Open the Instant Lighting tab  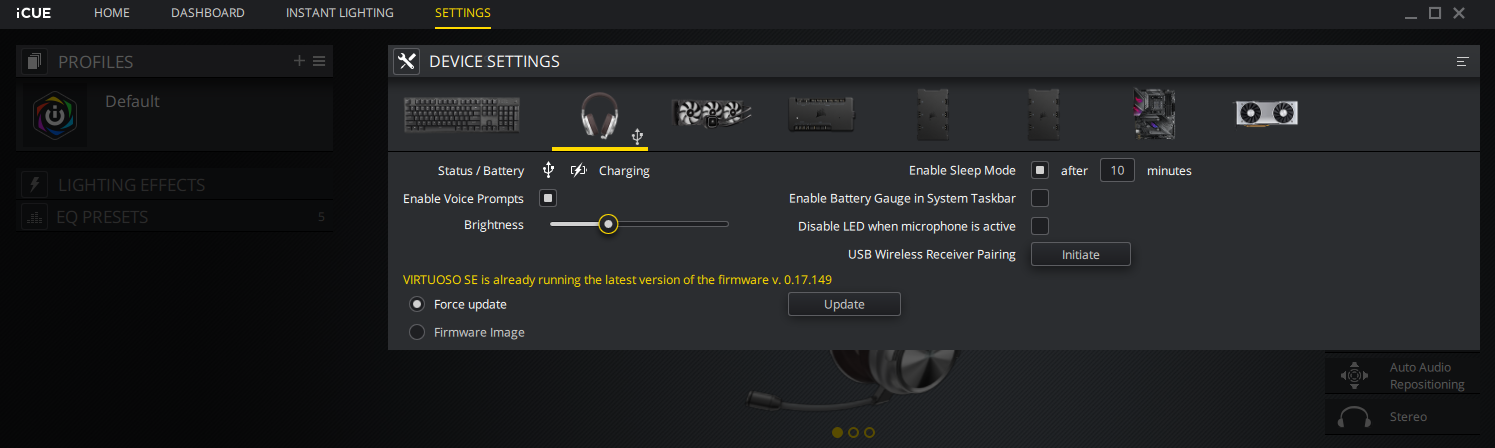(x=340, y=13)
